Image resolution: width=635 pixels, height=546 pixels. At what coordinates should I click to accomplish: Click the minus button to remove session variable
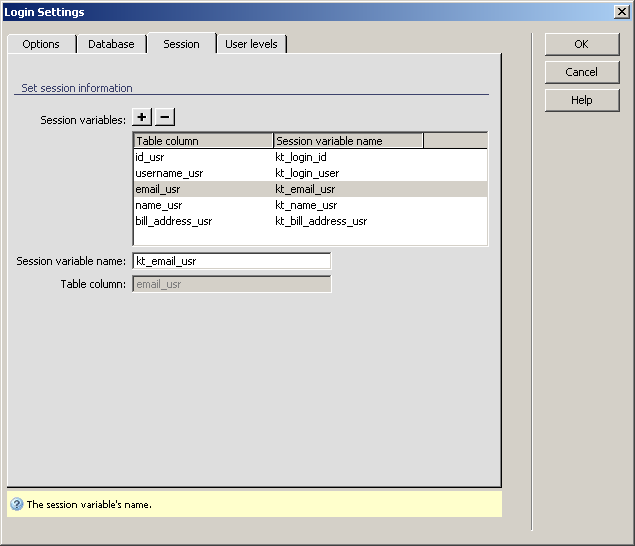click(x=165, y=118)
